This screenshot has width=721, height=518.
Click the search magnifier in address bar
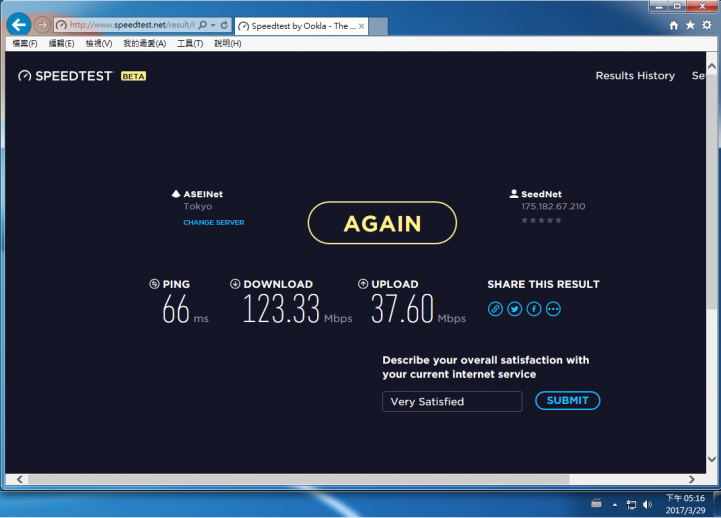coord(202,25)
